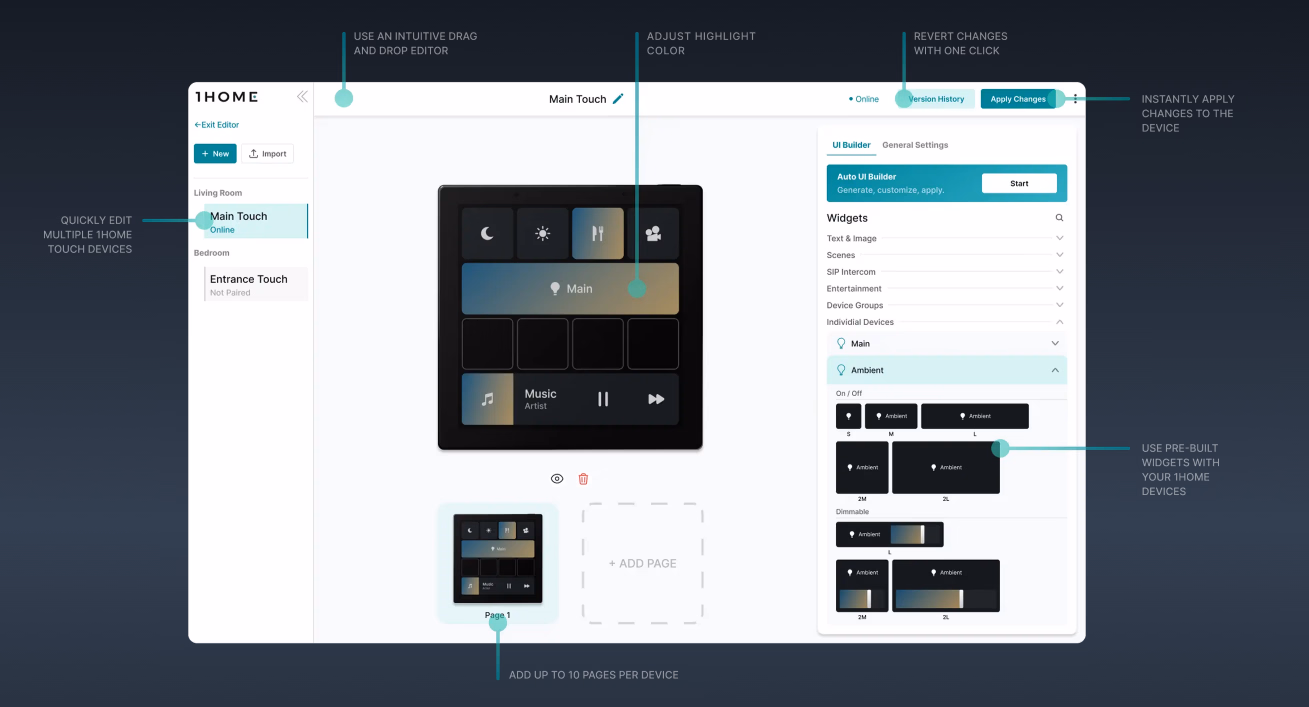Image resolution: width=1309 pixels, height=707 pixels.
Task: Open the three-dot more options menu
Action: coord(1075,99)
